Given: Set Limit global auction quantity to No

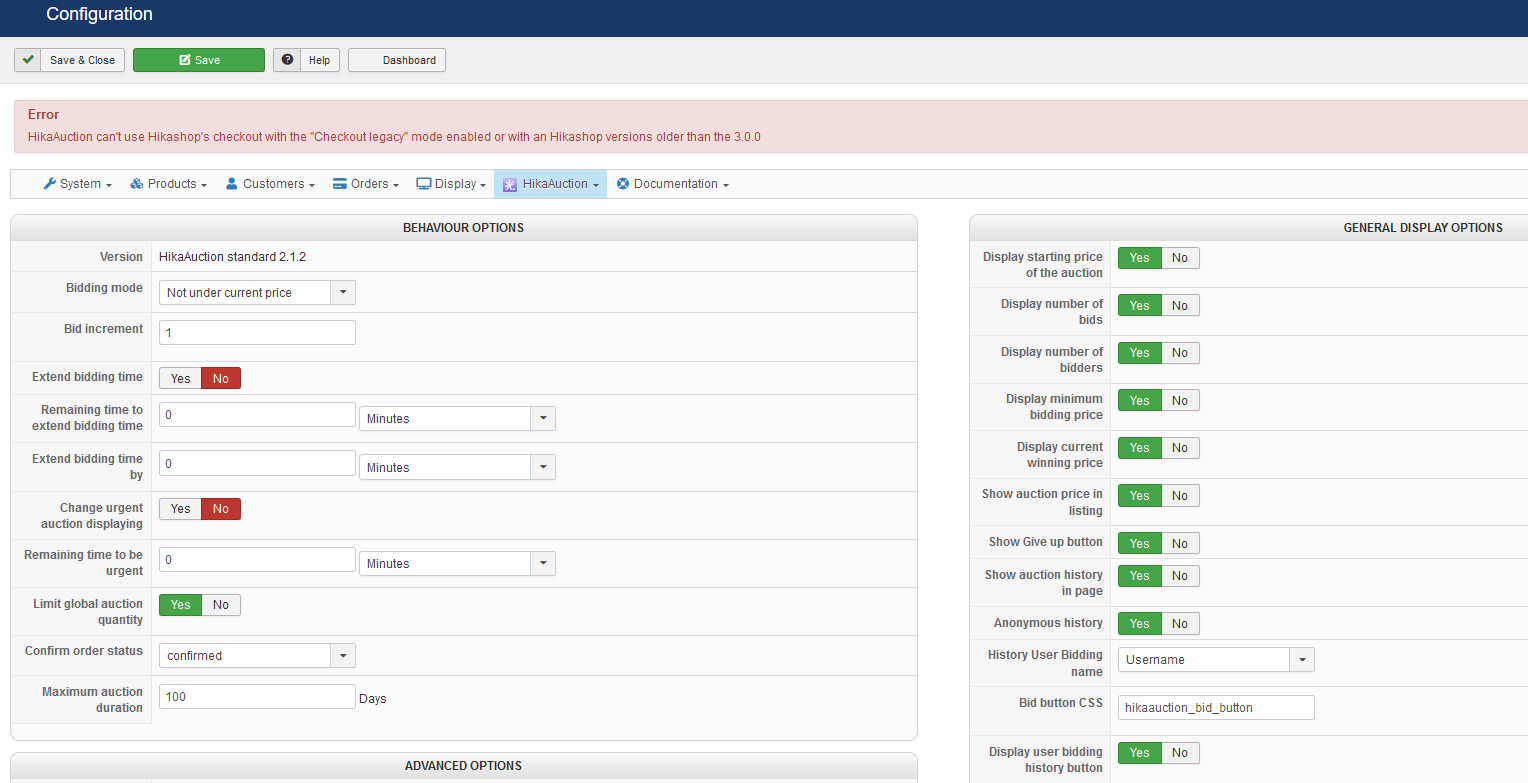Looking at the screenshot, I should pyautogui.click(x=221, y=605).
